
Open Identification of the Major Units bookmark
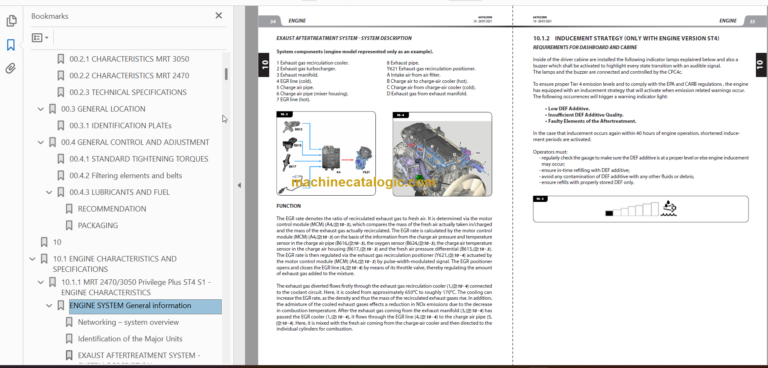(x=130, y=339)
